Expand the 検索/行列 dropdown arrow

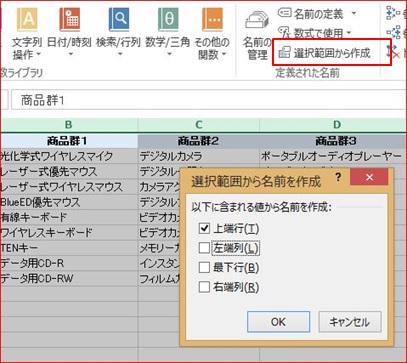[x=119, y=54]
